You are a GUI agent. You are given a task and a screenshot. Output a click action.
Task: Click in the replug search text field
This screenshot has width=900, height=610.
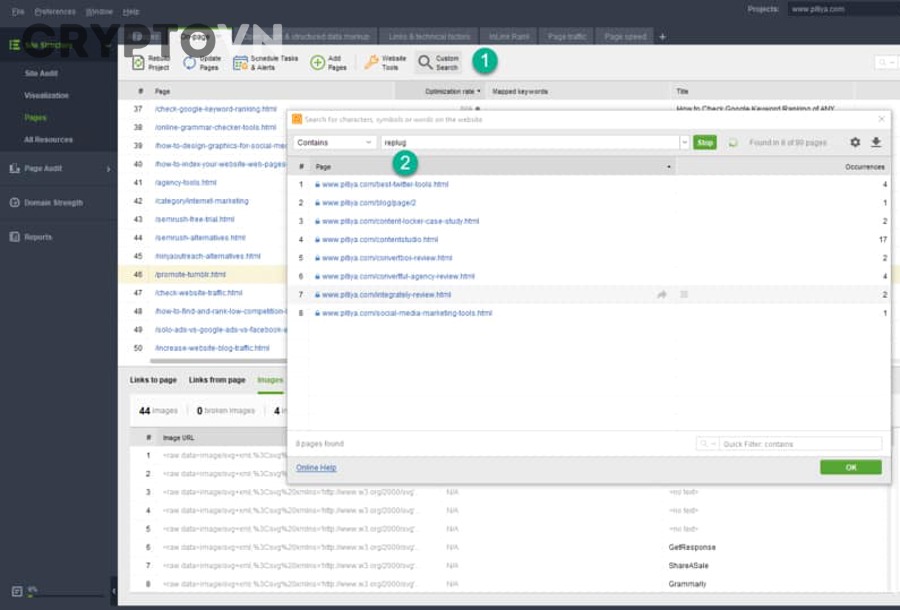click(x=530, y=142)
